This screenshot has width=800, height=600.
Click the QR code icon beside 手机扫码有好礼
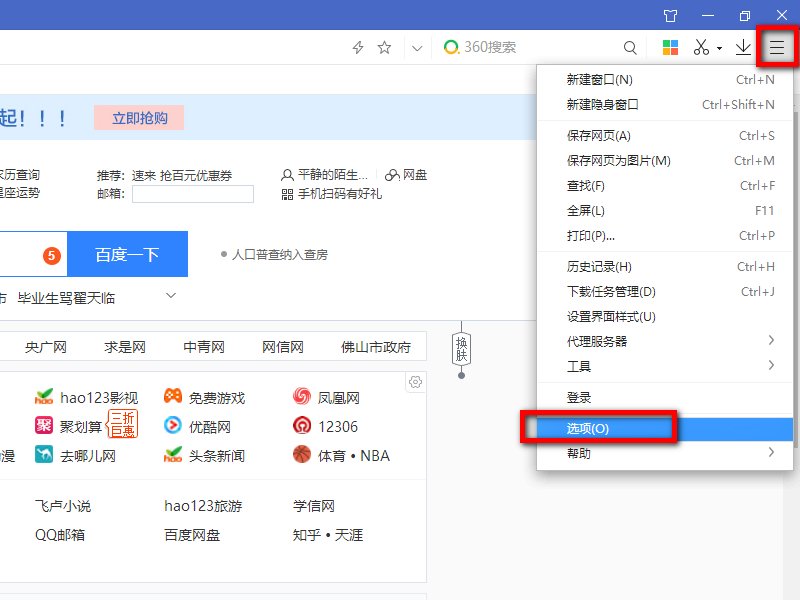coord(287,195)
